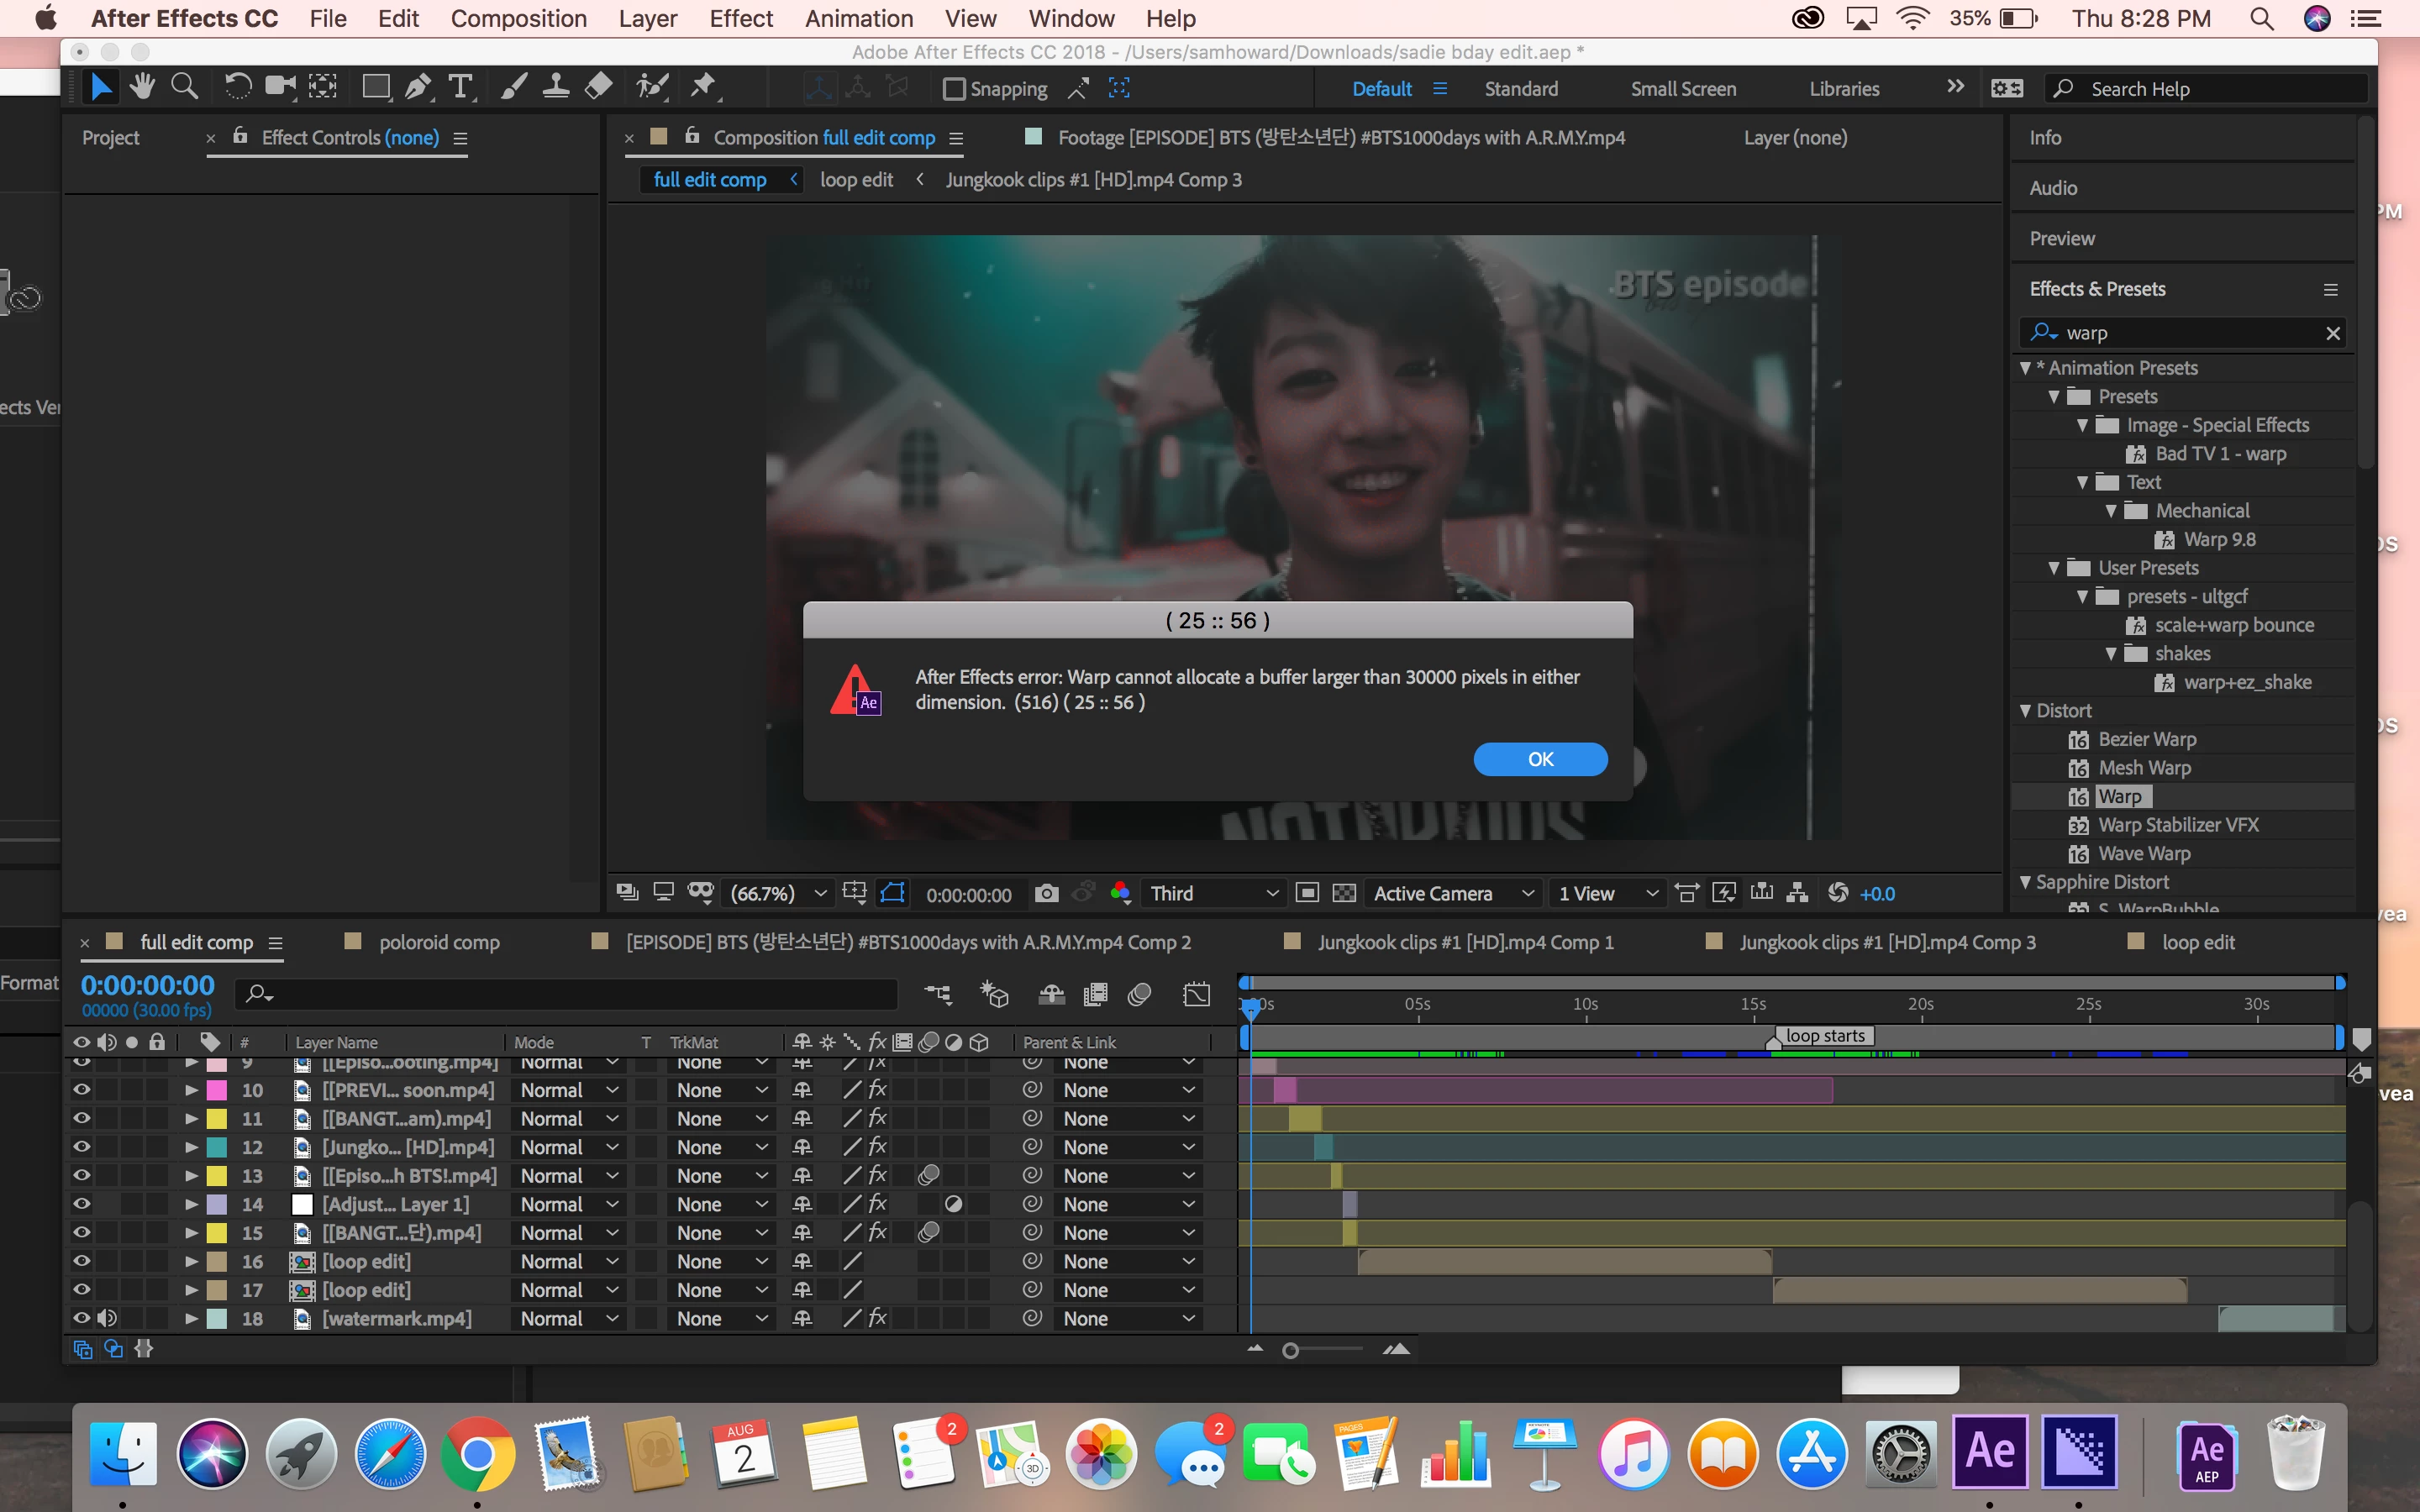
Task: Select the Hand tool
Action: click(x=142, y=88)
